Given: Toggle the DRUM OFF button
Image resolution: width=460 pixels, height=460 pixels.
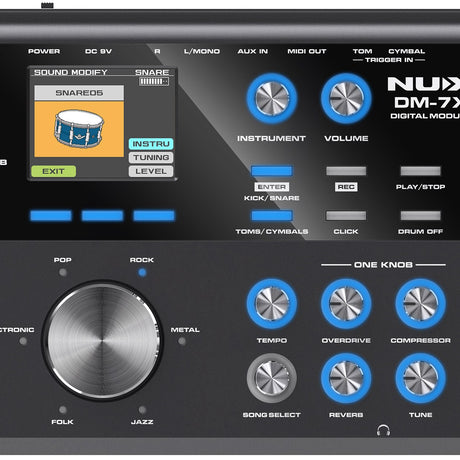Looking at the screenshot, I should point(420,216).
